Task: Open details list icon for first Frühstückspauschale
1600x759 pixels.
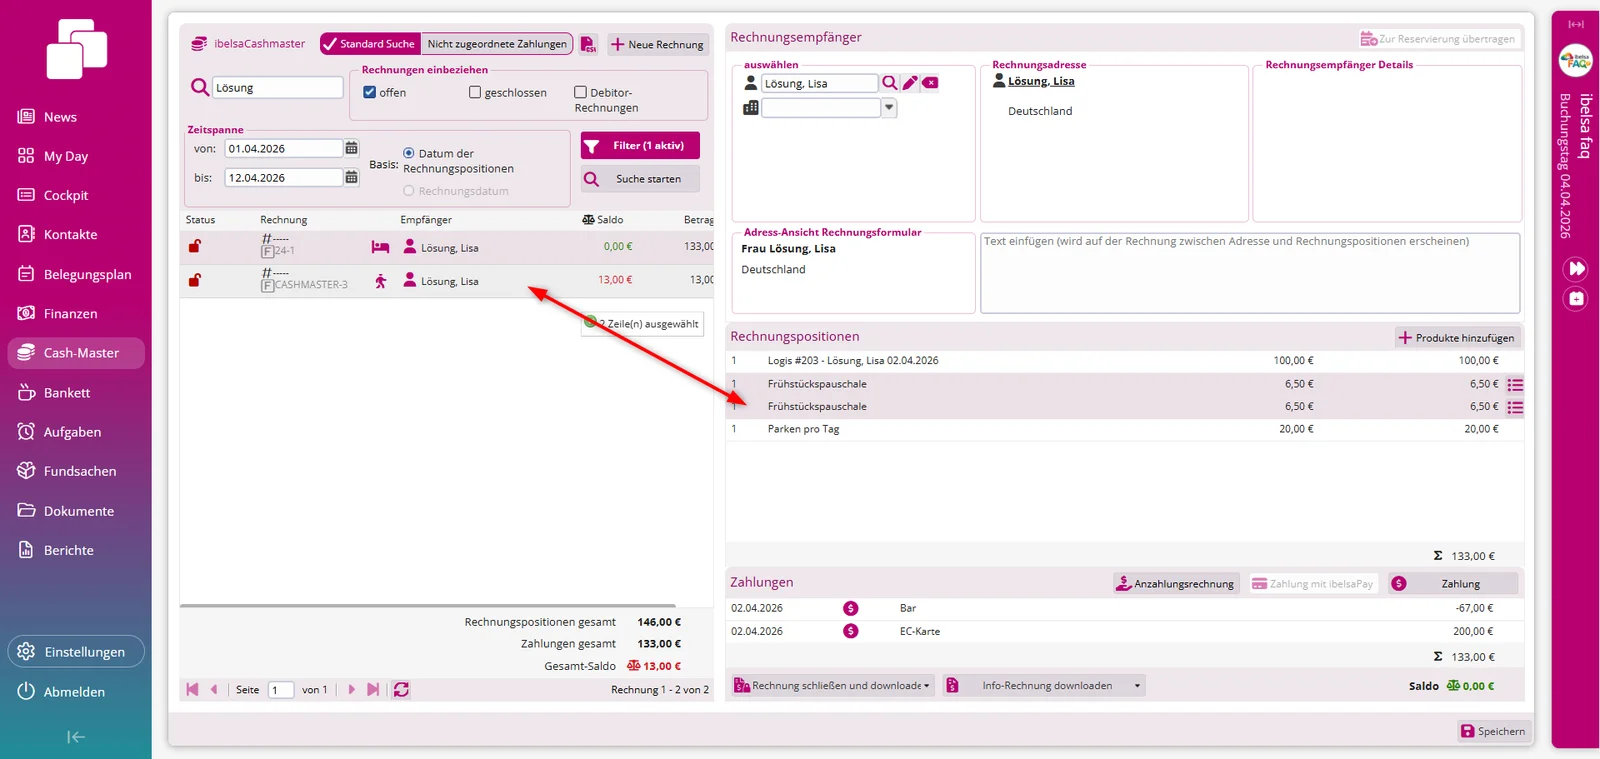Action: [x=1515, y=385]
